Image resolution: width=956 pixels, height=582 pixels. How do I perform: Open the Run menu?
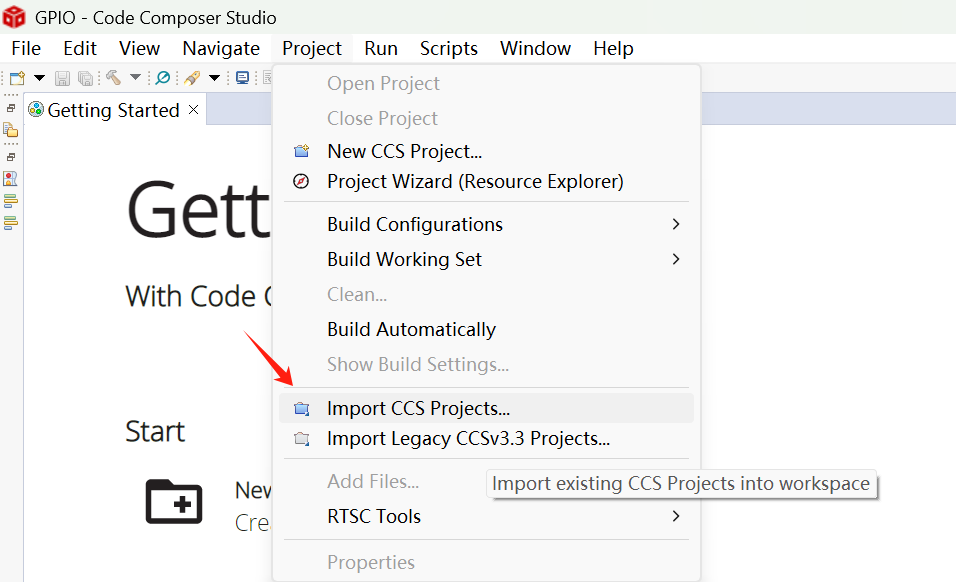click(380, 48)
